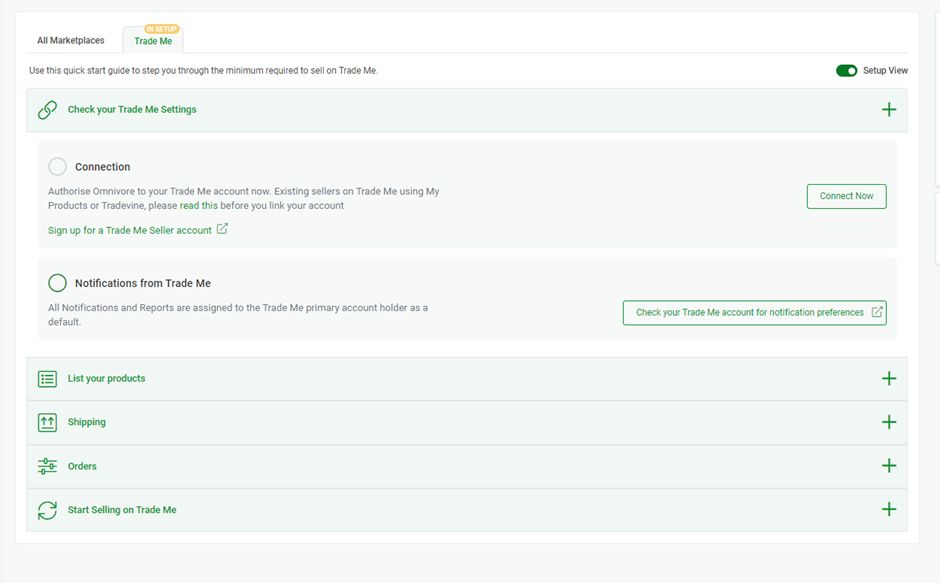Viewport: 940px width, 583px height.
Task: Click the chain link icon beside Trade Me Settings
Action: tap(47, 110)
